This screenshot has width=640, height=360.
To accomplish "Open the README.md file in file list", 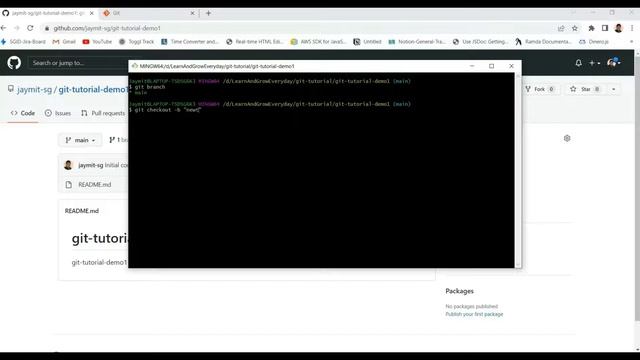I will (x=95, y=184).
